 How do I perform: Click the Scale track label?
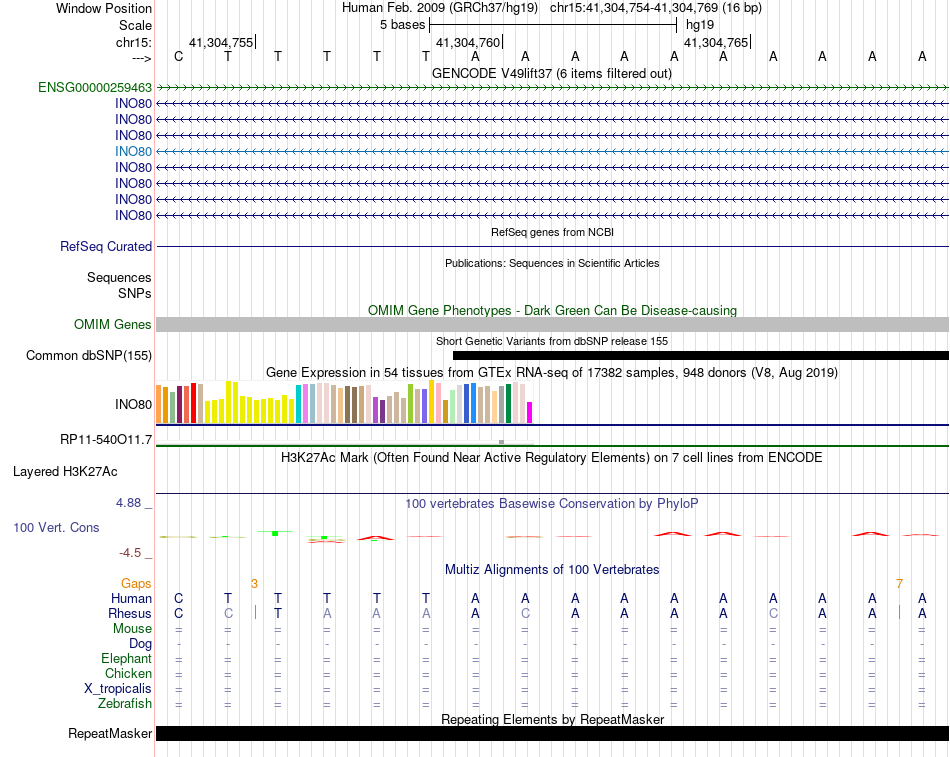point(135,25)
